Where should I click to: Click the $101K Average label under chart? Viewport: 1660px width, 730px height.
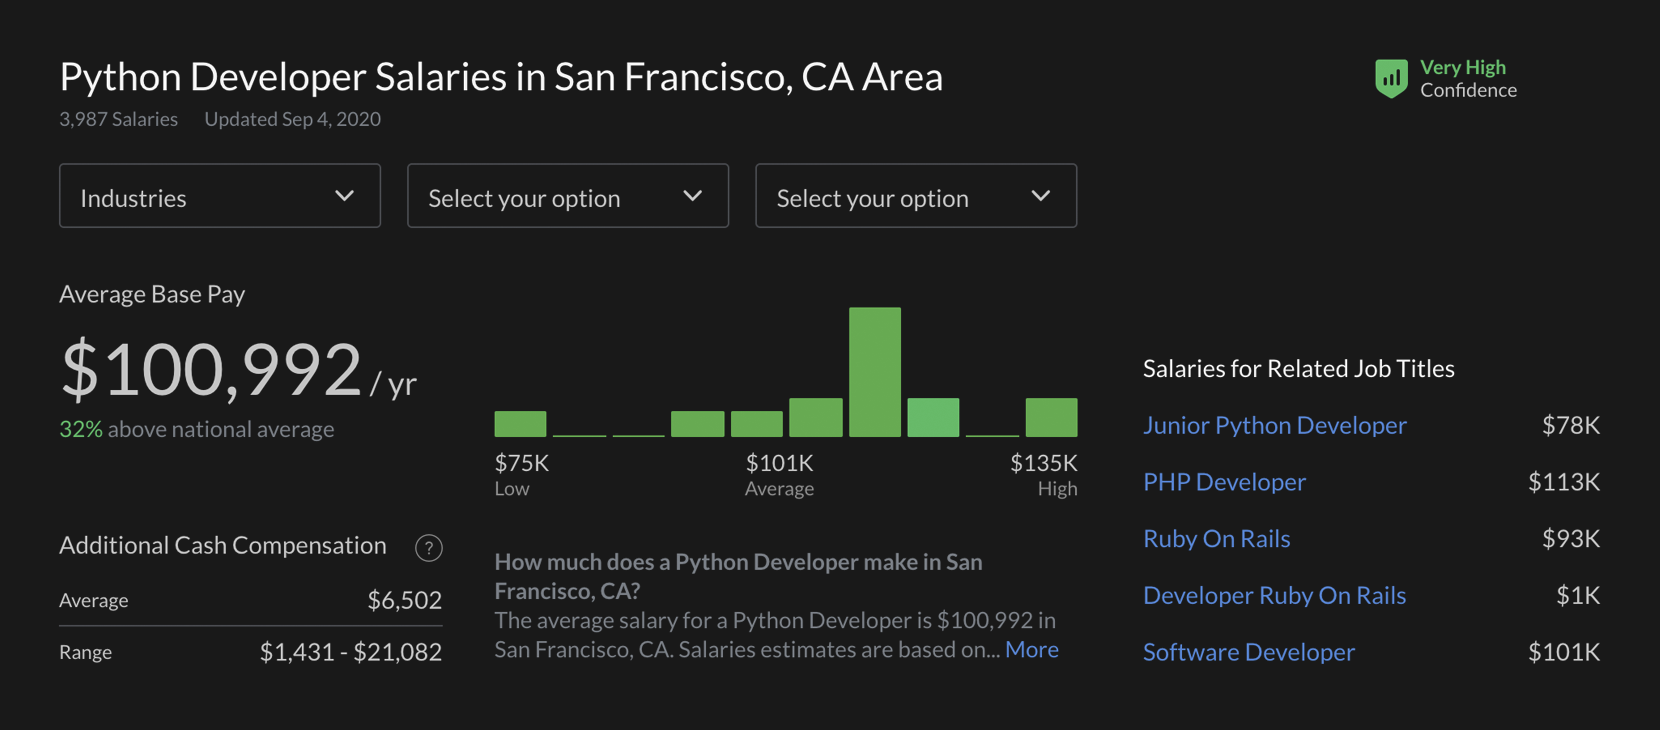[779, 475]
